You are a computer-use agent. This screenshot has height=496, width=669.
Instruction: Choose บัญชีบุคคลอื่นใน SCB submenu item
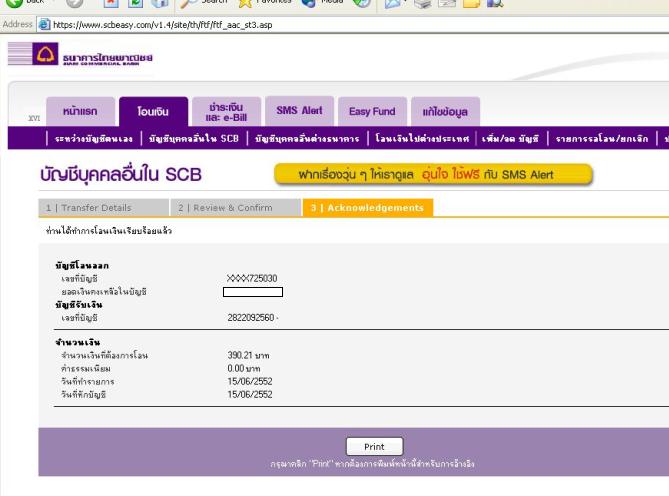[x=194, y=138]
